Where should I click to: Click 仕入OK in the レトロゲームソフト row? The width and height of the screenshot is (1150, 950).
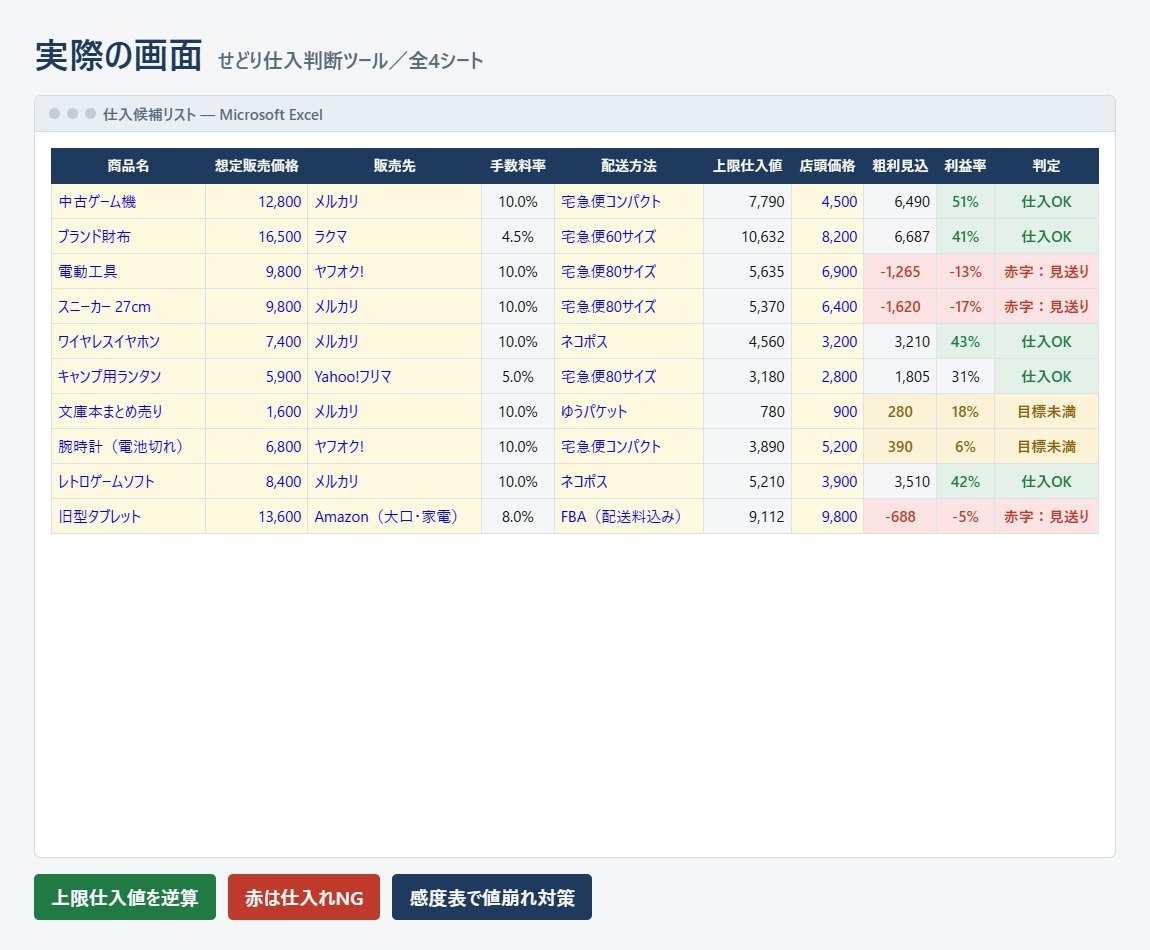tap(1047, 481)
